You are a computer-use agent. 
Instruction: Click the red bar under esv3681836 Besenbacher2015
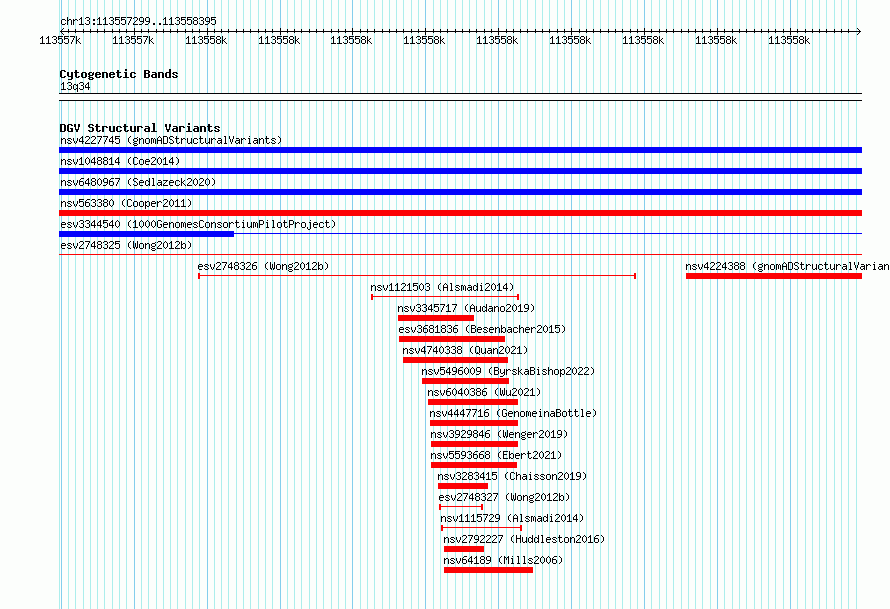coord(452,339)
